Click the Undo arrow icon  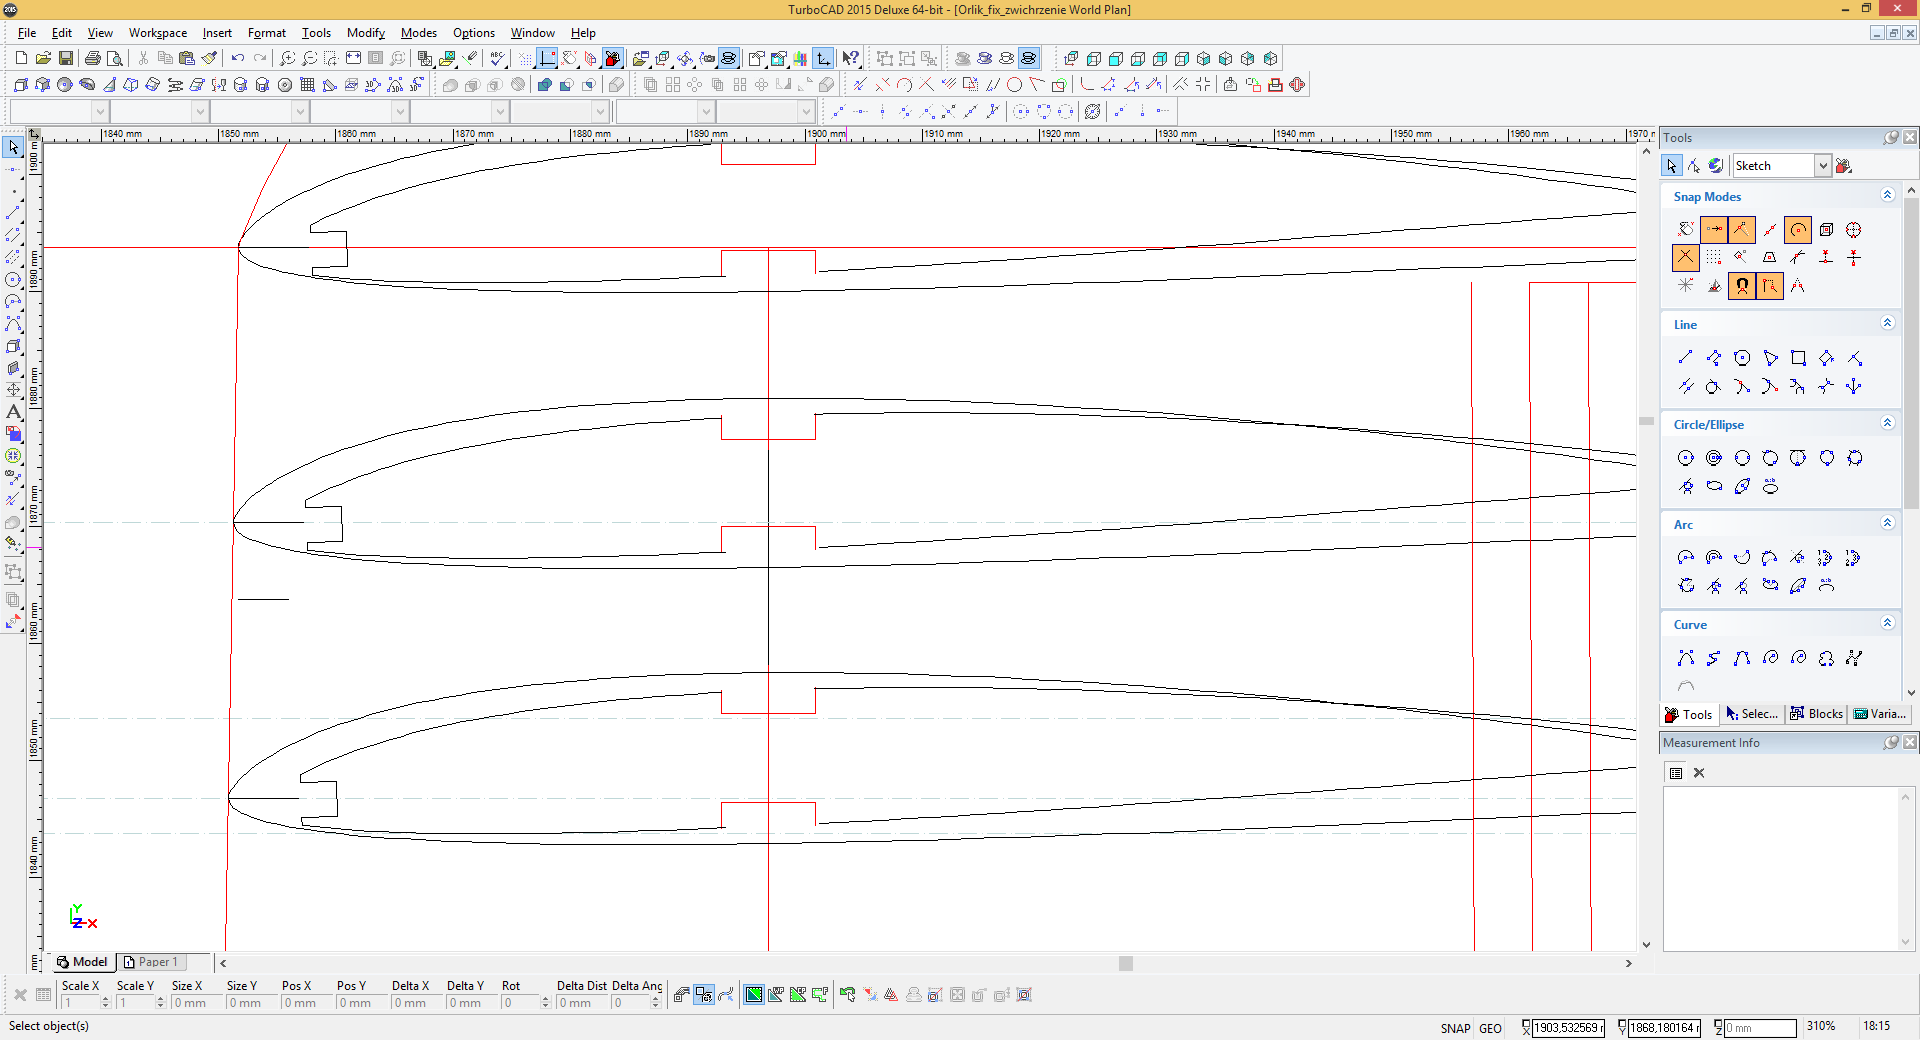click(x=237, y=59)
